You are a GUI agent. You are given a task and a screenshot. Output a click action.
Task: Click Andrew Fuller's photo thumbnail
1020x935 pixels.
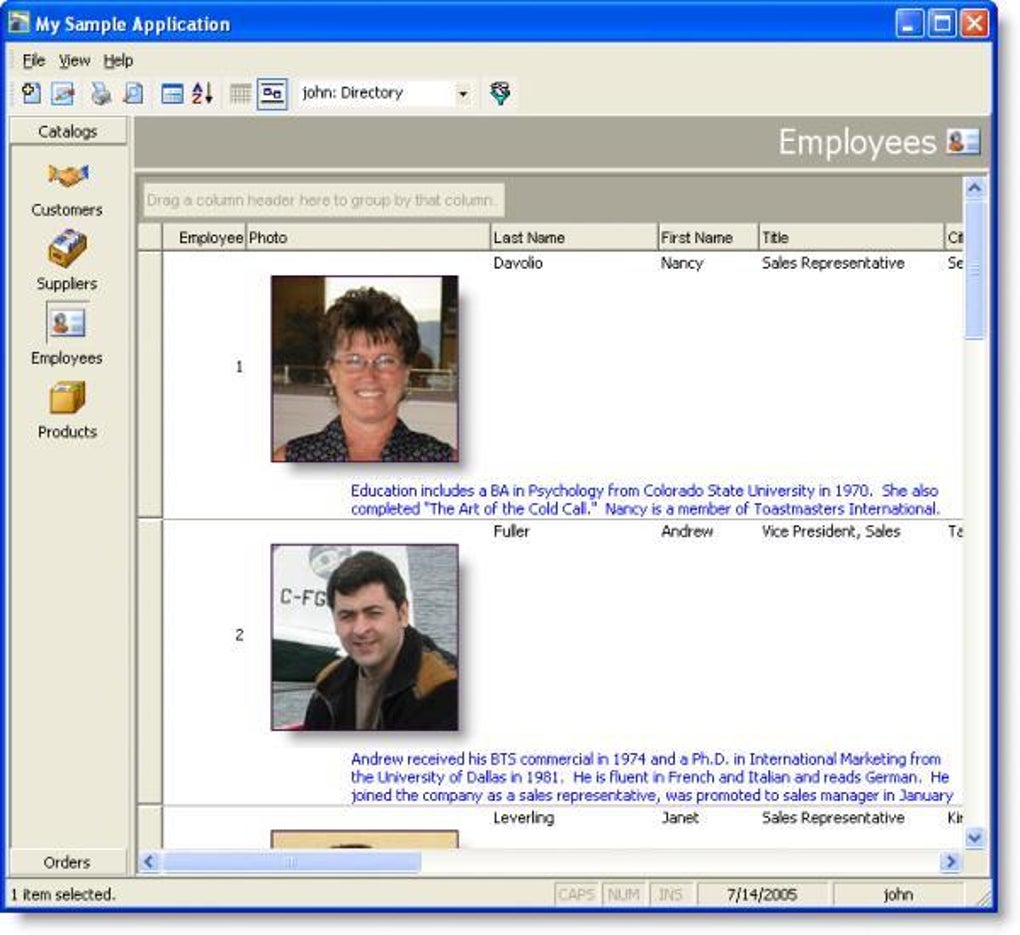point(365,637)
